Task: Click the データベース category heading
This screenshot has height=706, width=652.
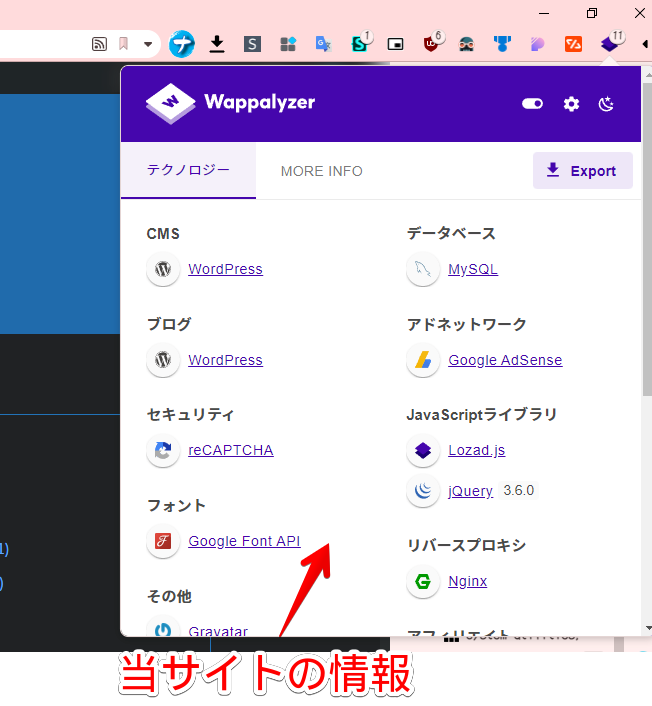Action: click(x=451, y=234)
